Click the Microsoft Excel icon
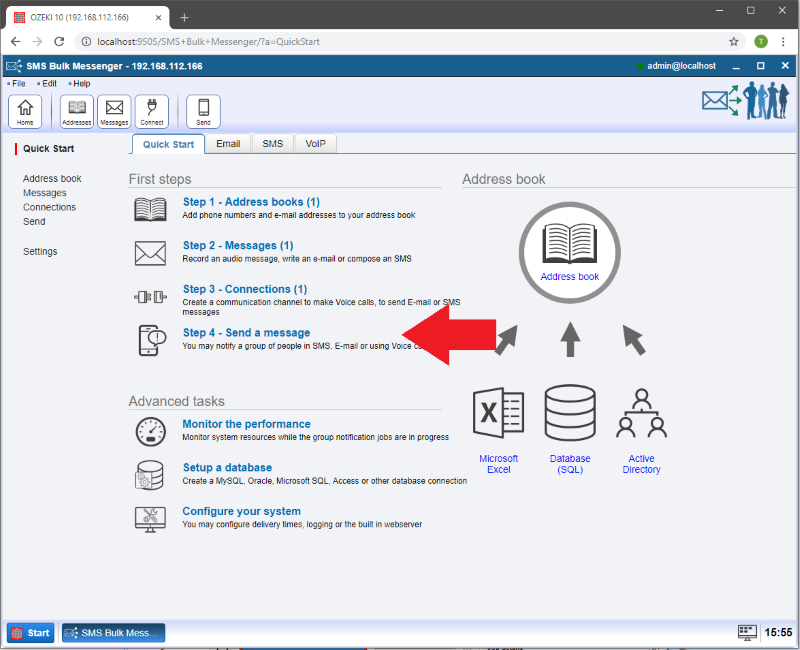The image size is (800, 650). pos(498,414)
